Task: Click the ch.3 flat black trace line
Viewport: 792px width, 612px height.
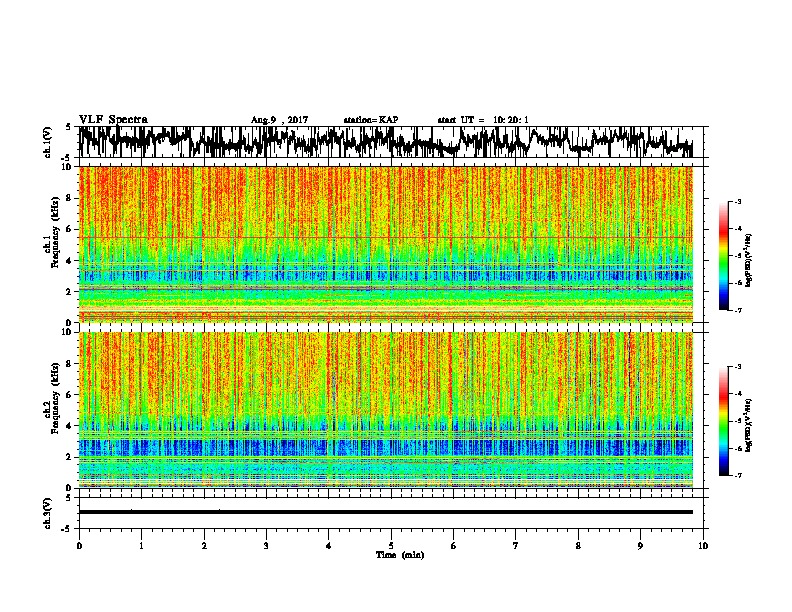Action: tap(385, 512)
